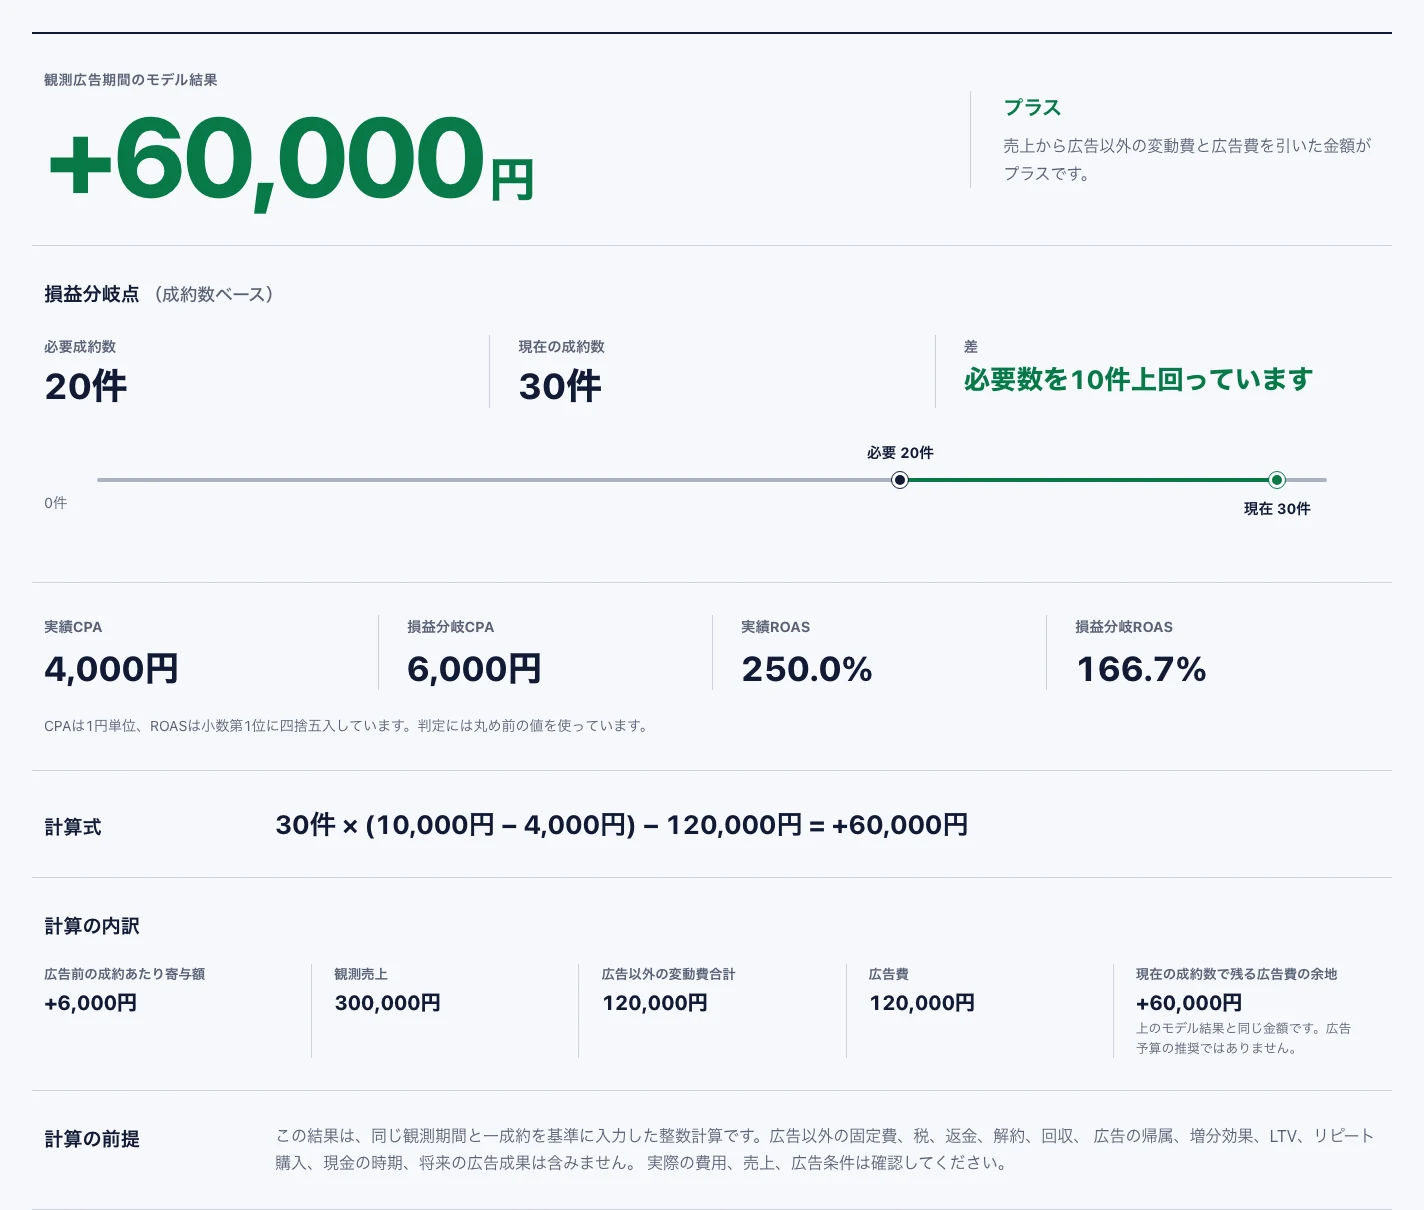This screenshot has width=1424, height=1210.
Task: Click the 観測広告期間のモデル結果 label
Action: [131, 80]
